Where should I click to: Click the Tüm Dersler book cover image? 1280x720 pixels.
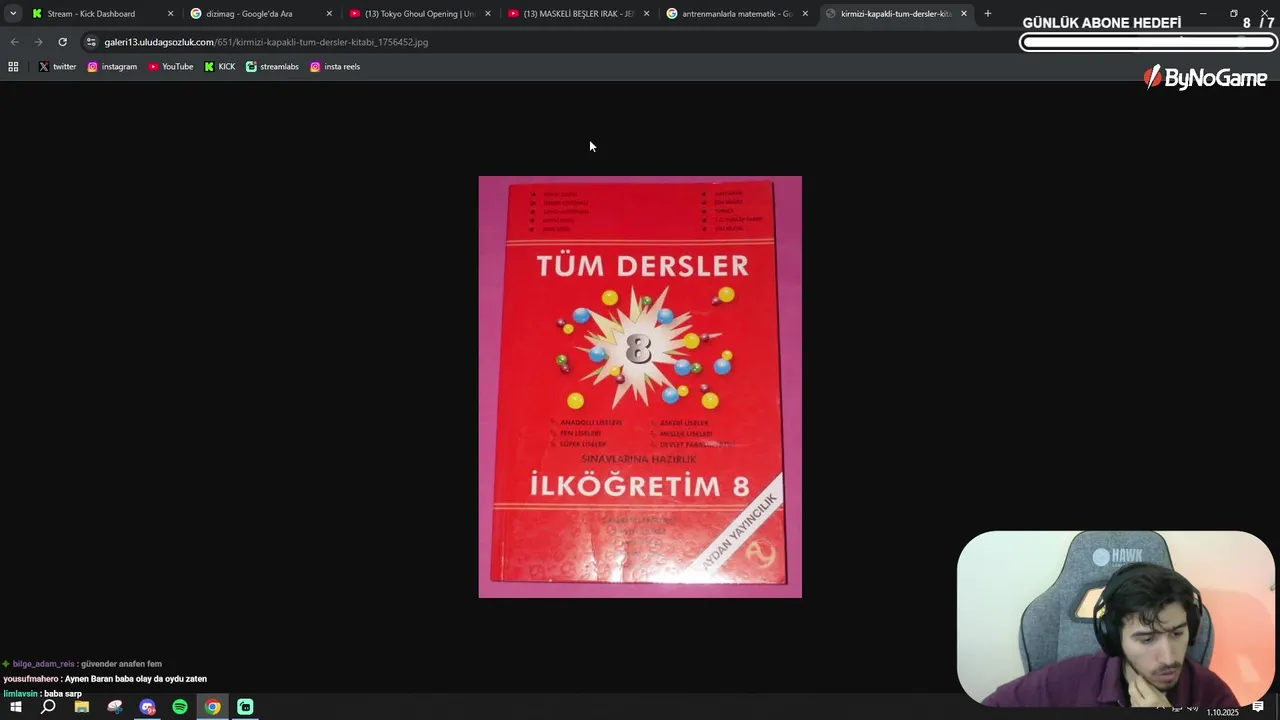point(640,387)
